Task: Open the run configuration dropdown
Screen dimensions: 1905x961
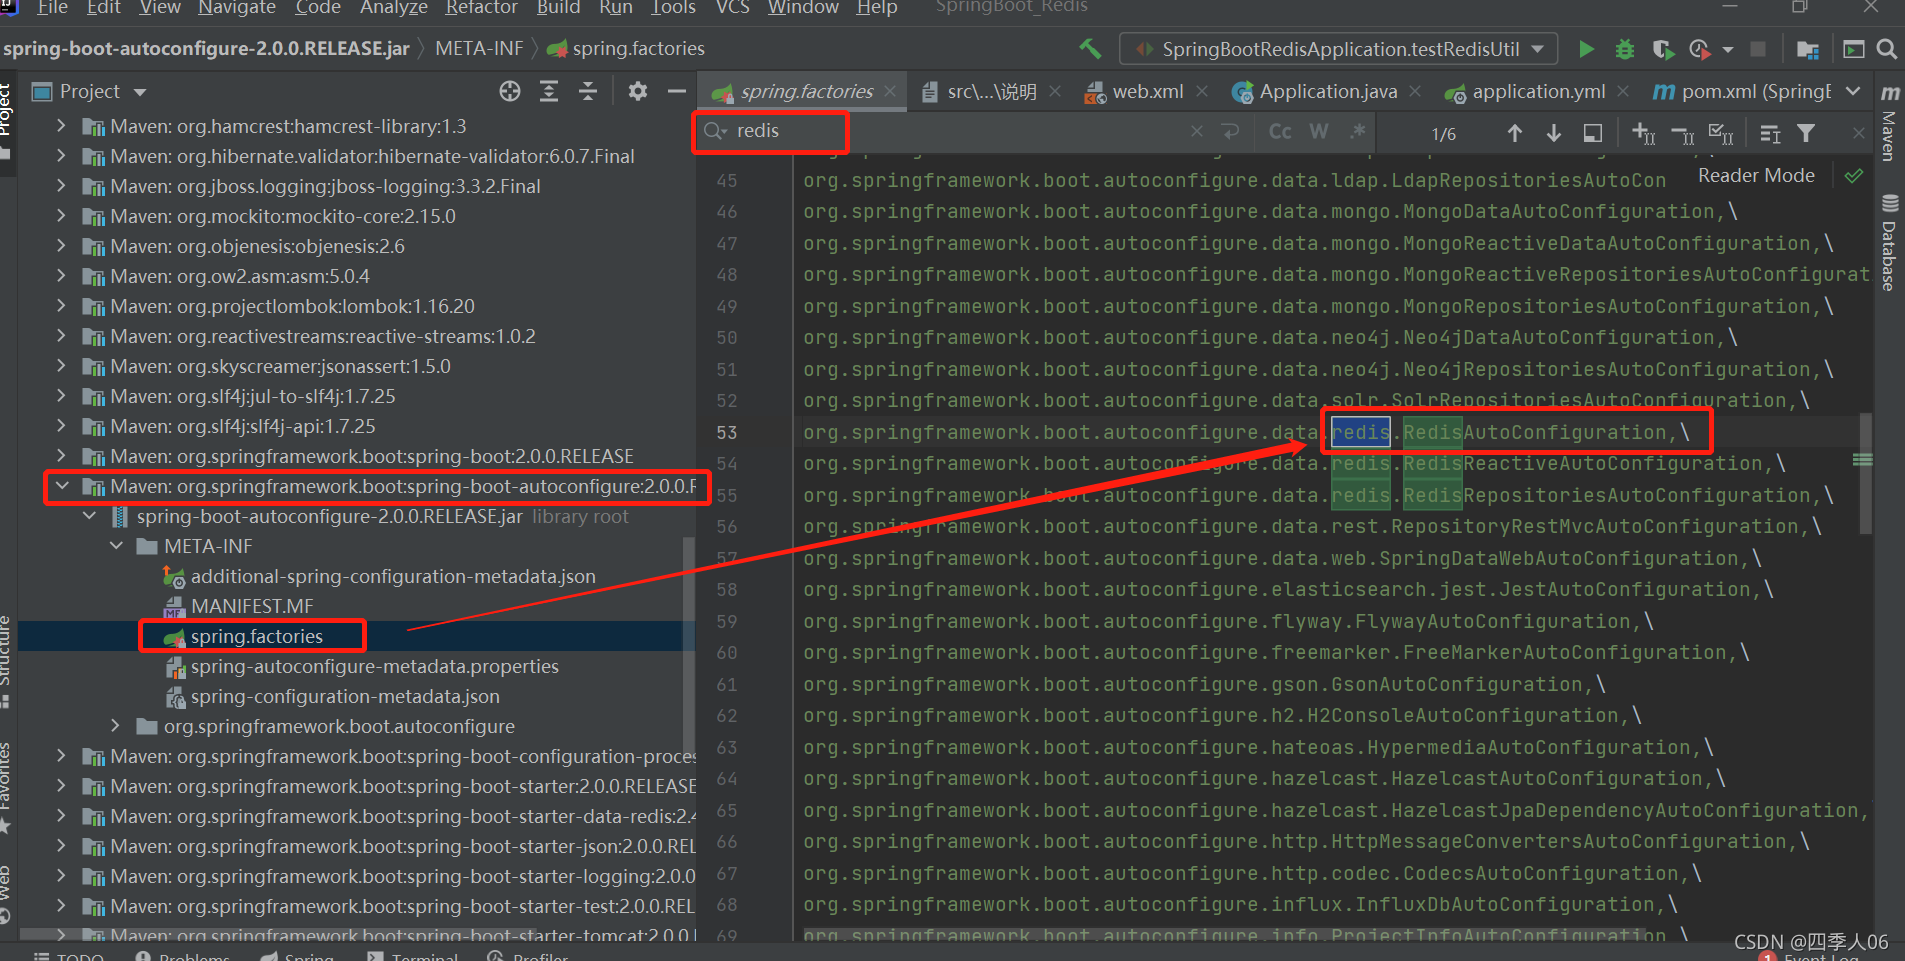Action: click(1340, 49)
